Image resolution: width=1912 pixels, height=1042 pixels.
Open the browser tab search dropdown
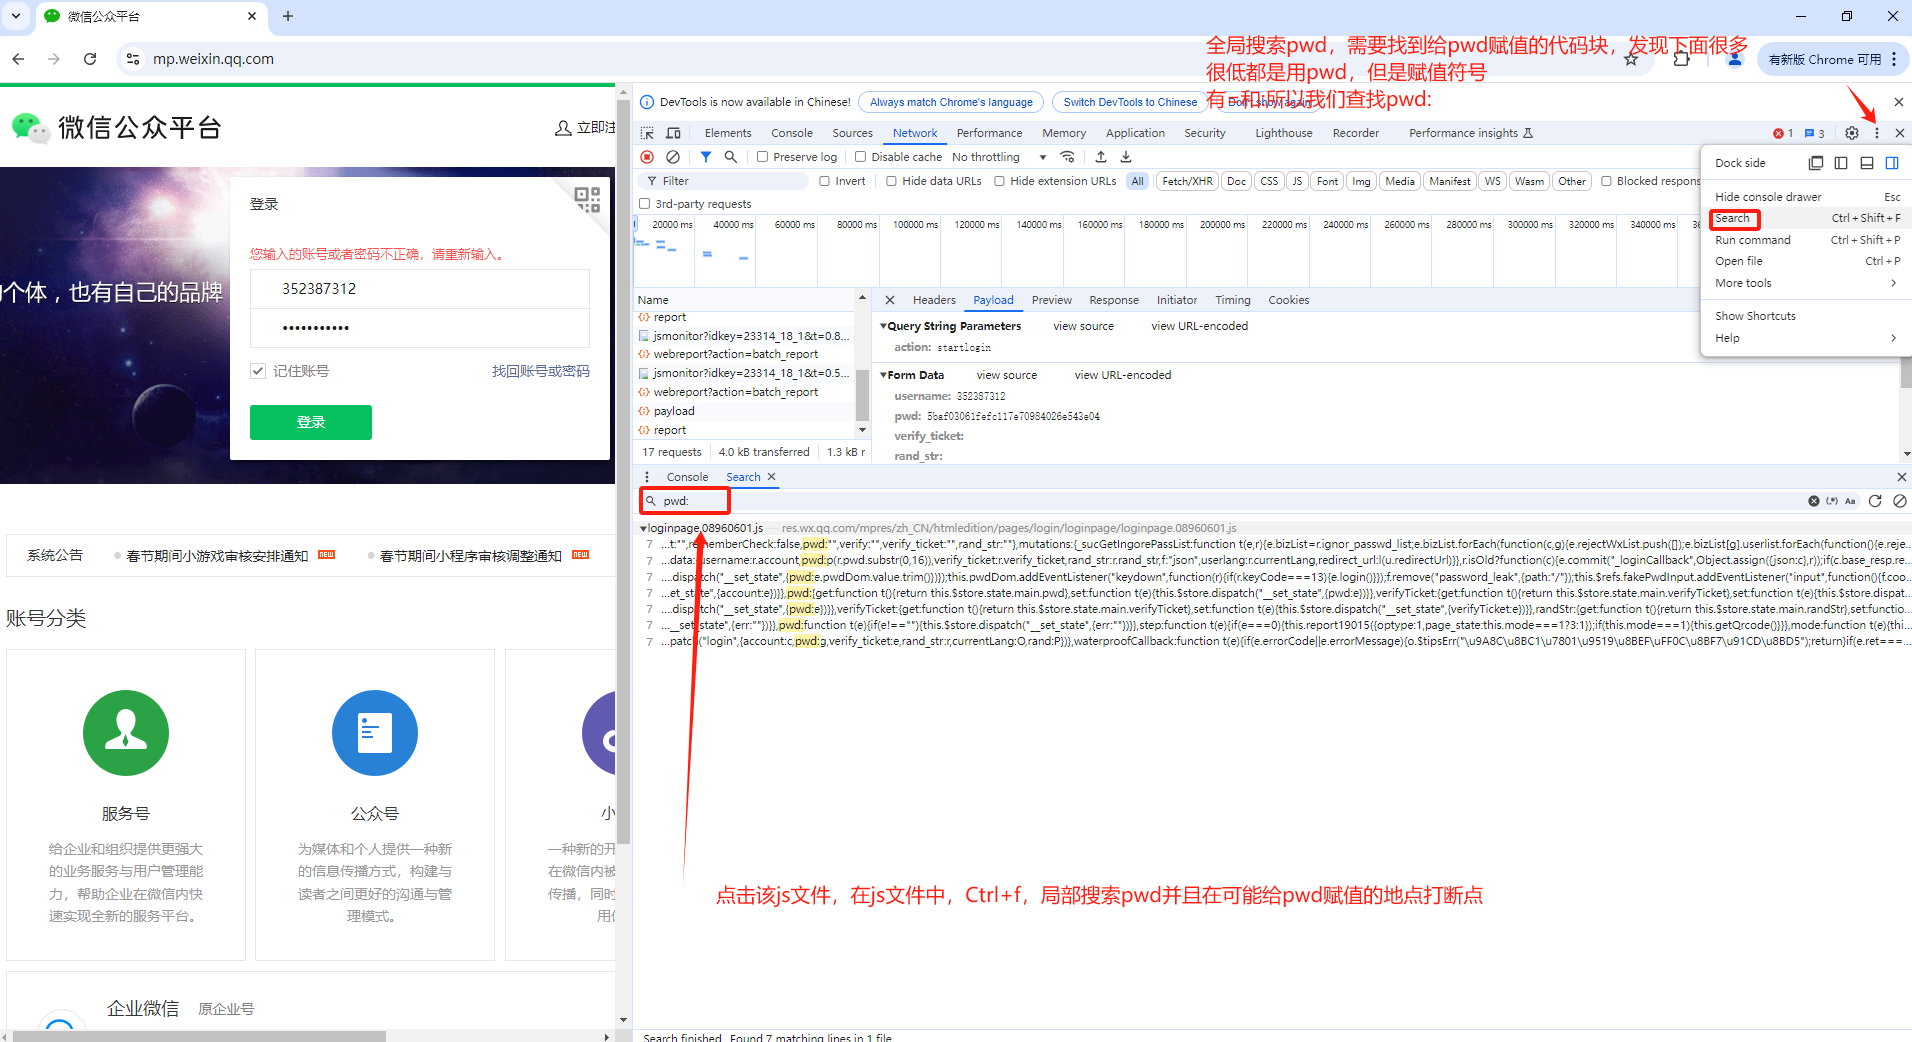click(x=16, y=16)
